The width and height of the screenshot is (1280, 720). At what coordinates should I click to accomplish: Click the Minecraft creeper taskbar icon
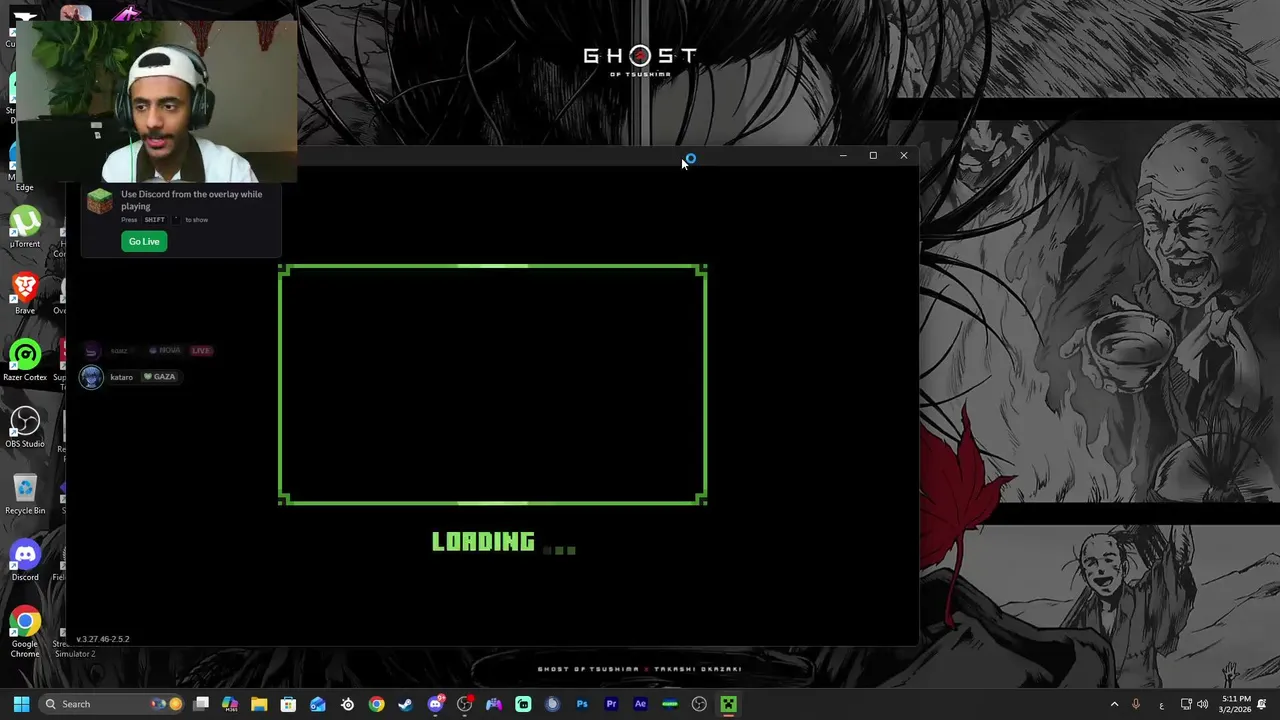tap(729, 704)
